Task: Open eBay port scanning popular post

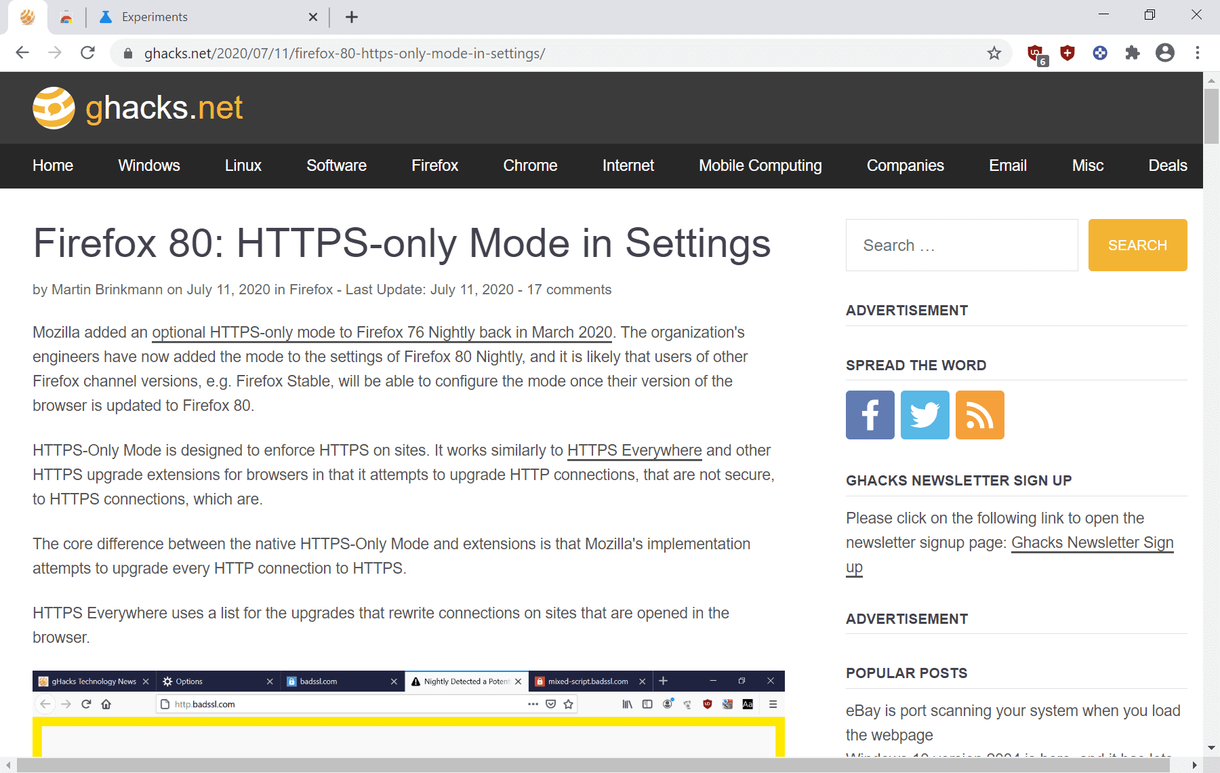Action: (1013, 723)
